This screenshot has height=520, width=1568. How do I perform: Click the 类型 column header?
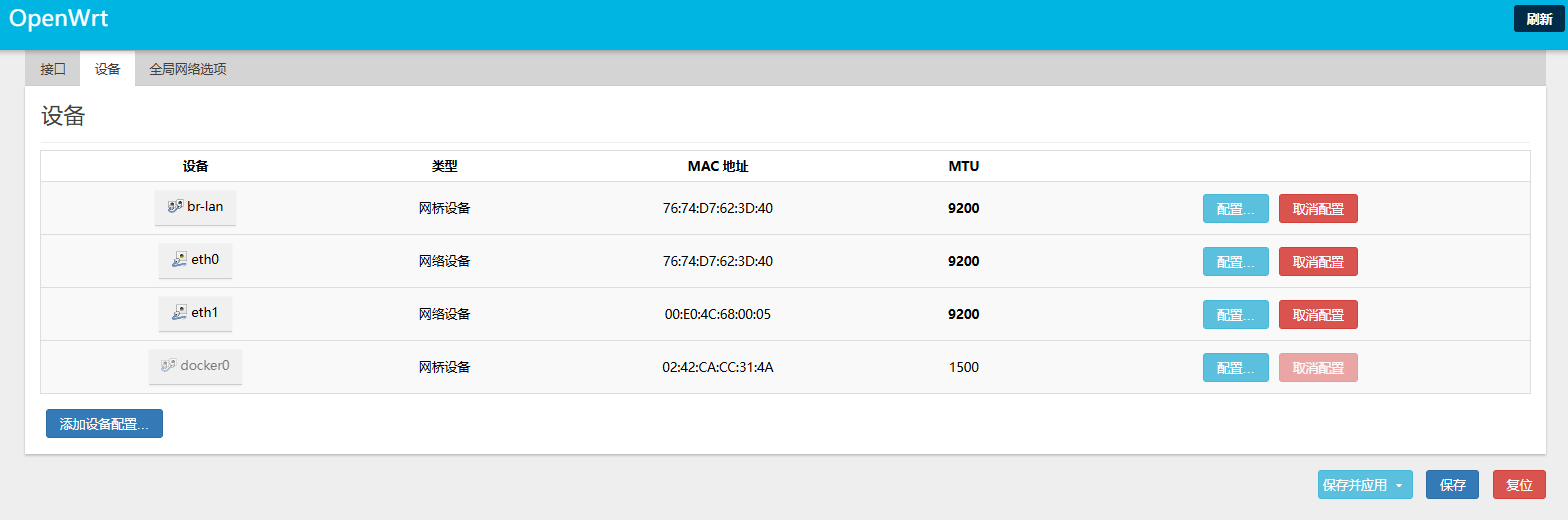tap(444, 166)
